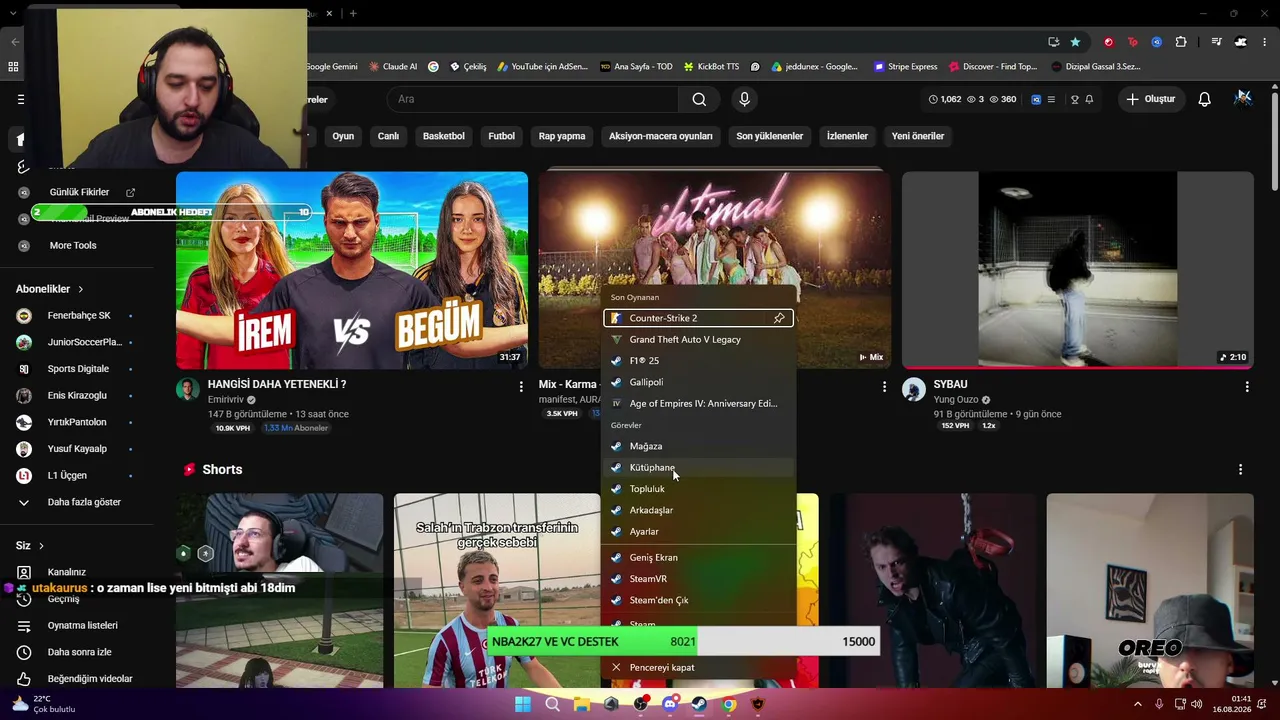Select the Aksiyon-macera oyunları chip
This screenshot has height=720, width=1280.
click(661, 136)
